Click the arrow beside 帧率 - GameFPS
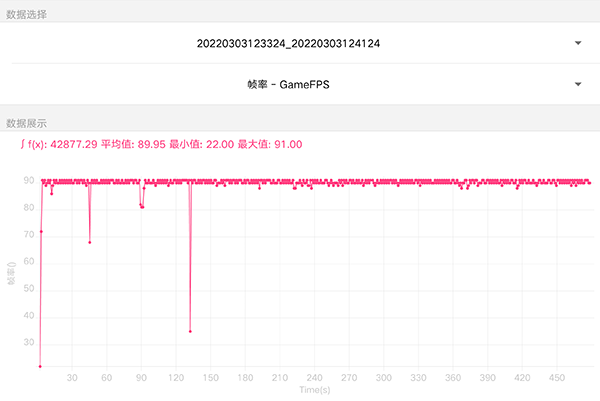The image size is (600, 401). point(578,85)
